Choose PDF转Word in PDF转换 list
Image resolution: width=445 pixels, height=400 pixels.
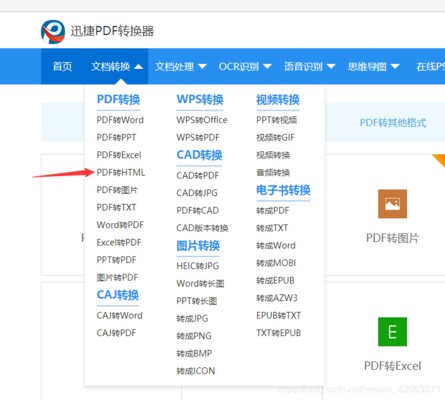tap(120, 120)
